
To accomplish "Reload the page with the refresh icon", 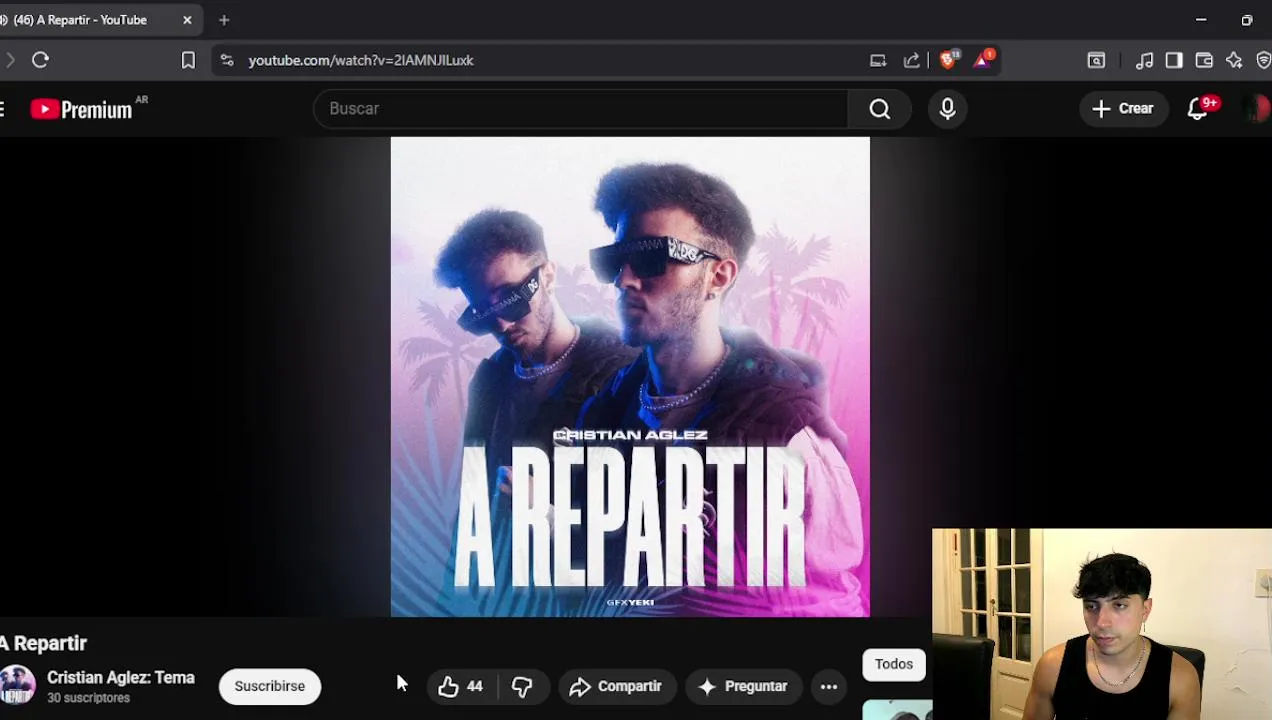I will (x=40, y=60).
